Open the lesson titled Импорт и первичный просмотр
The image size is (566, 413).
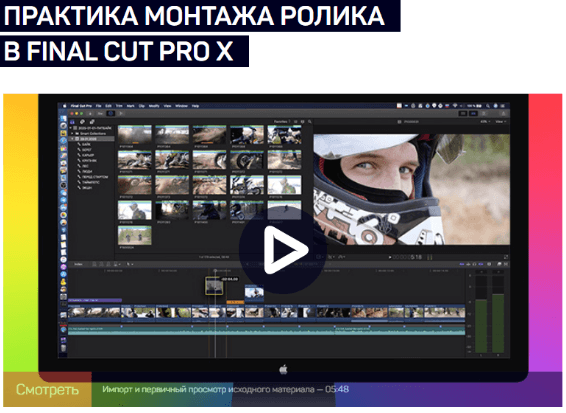tap(226, 389)
